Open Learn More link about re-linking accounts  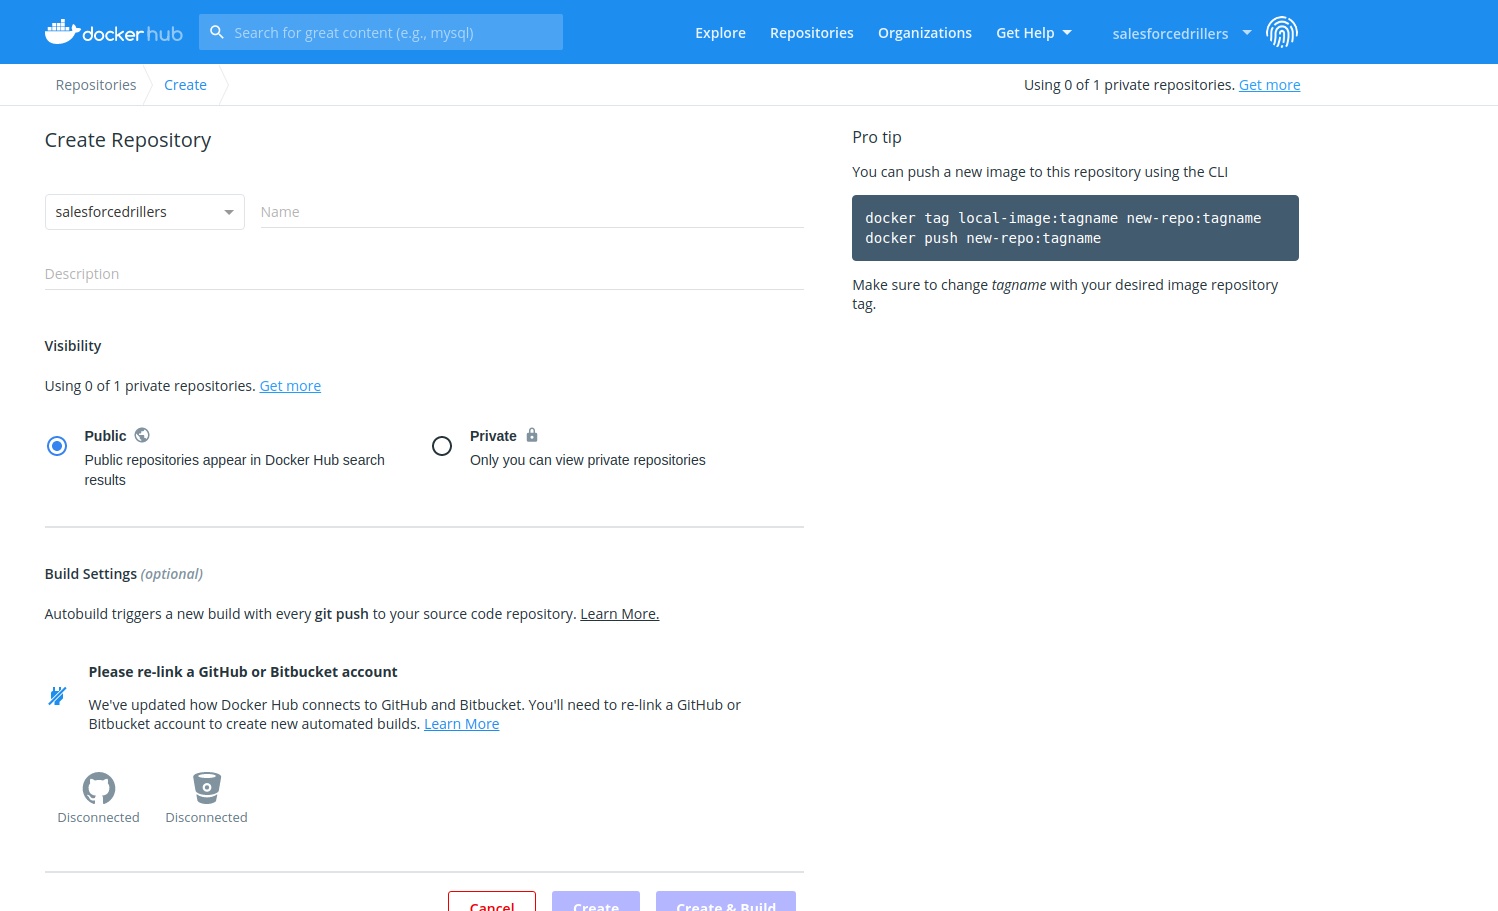point(462,724)
